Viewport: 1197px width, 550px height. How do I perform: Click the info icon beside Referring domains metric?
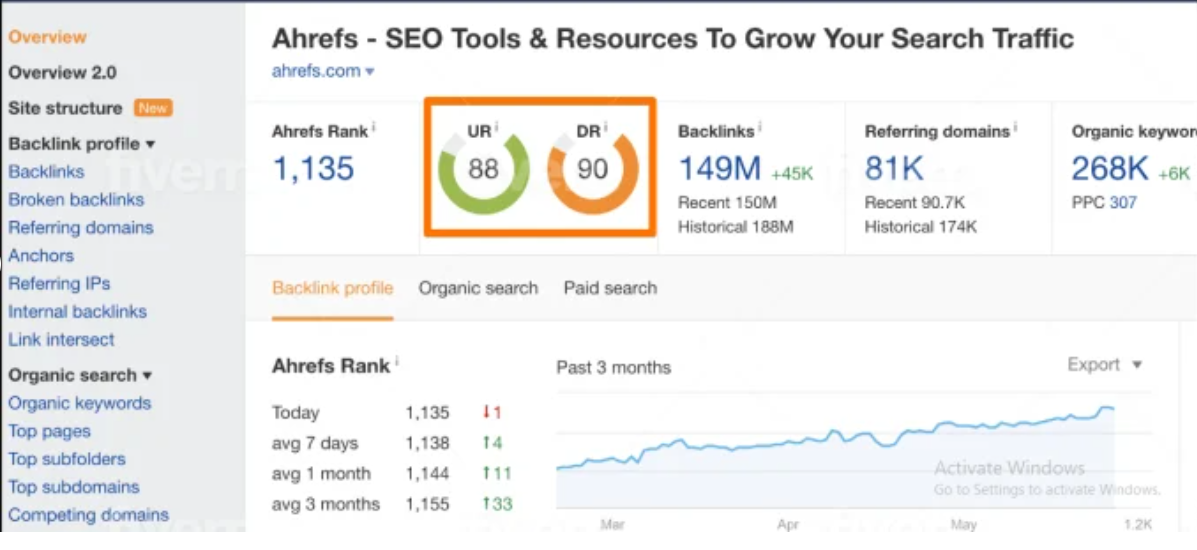1016,126
